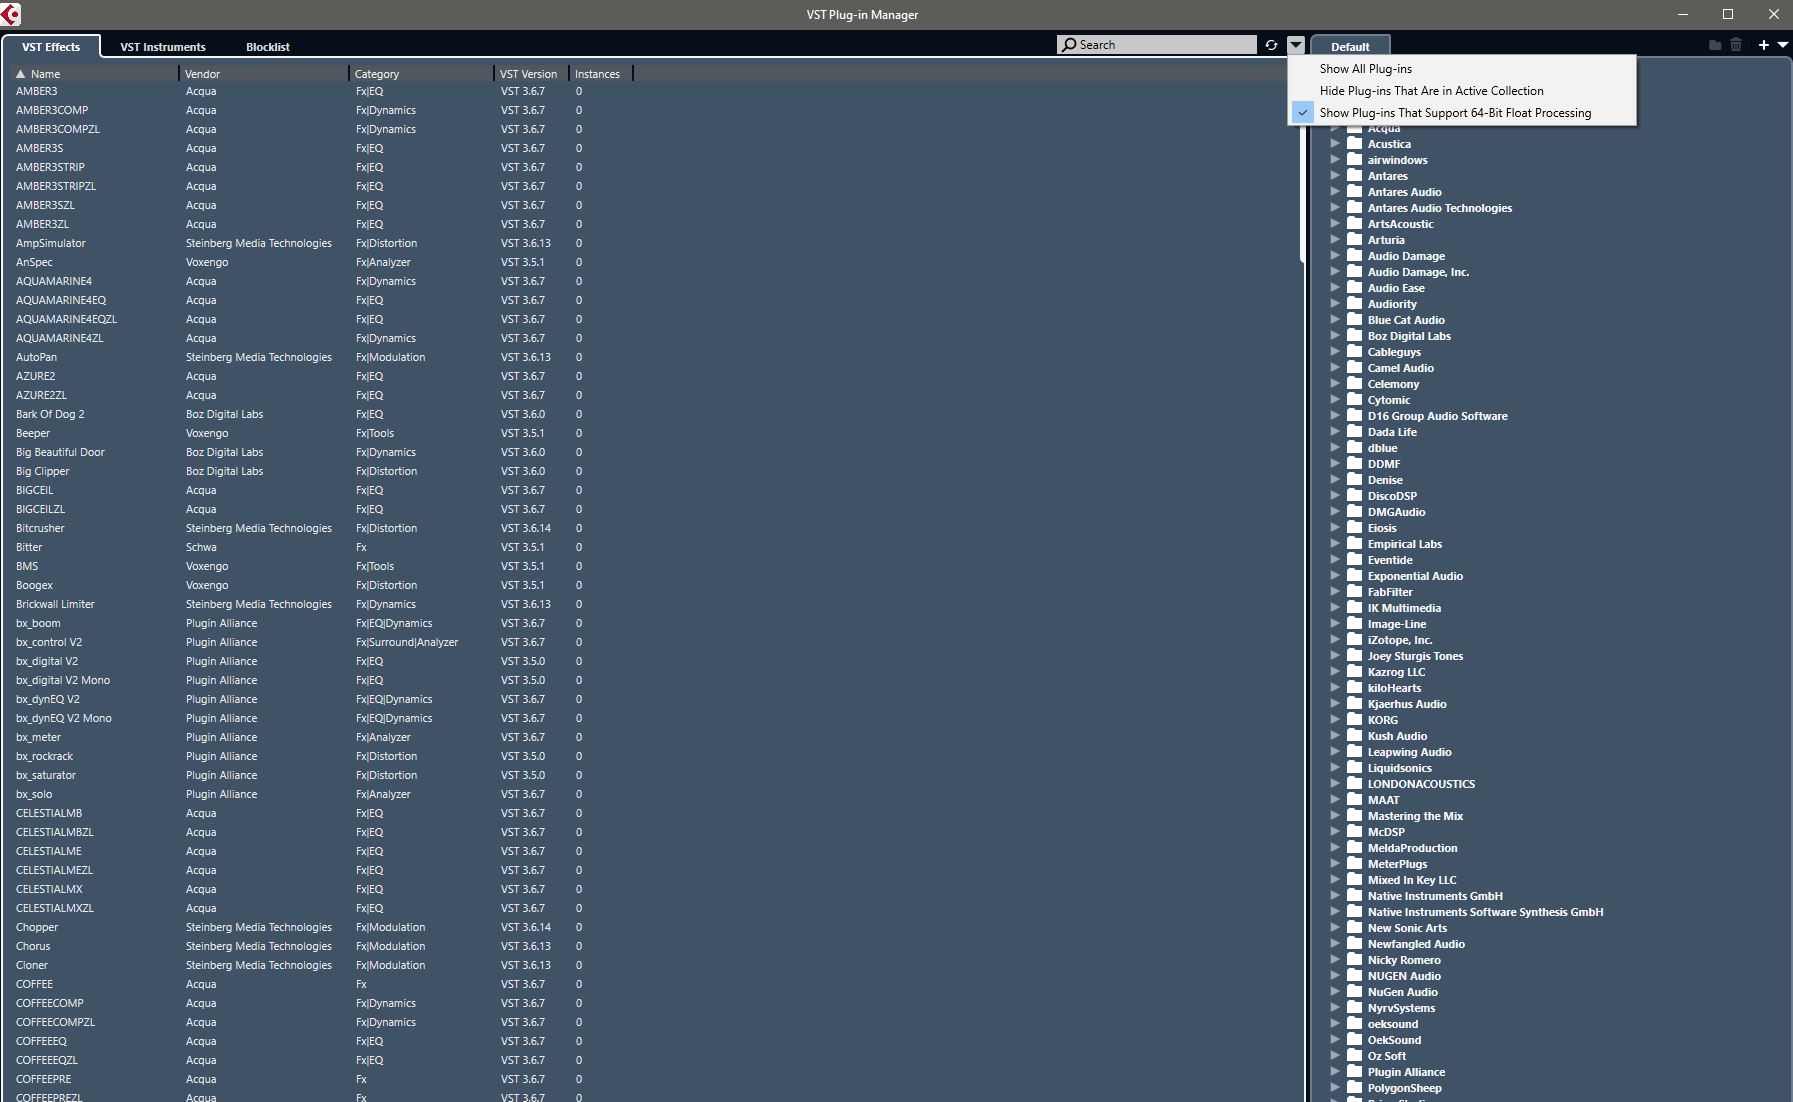Open the display options dropdown arrow
Screen dimensions: 1793x1102
pos(1296,45)
